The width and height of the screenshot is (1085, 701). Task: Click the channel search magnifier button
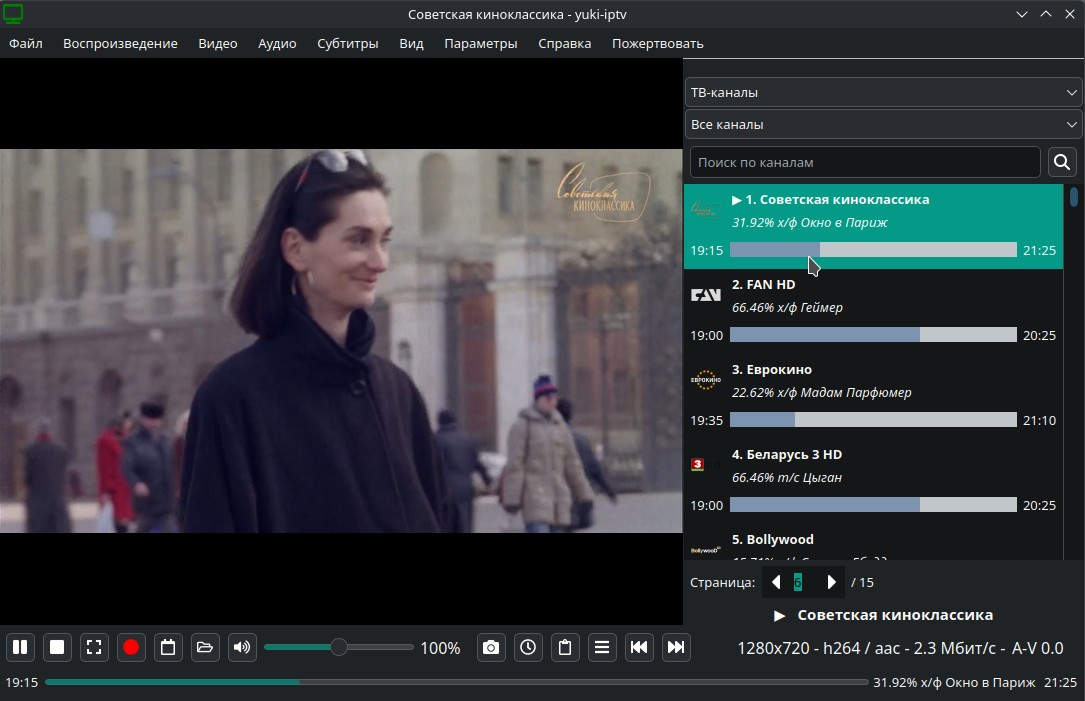pyautogui.click(x=1062, y=162)
